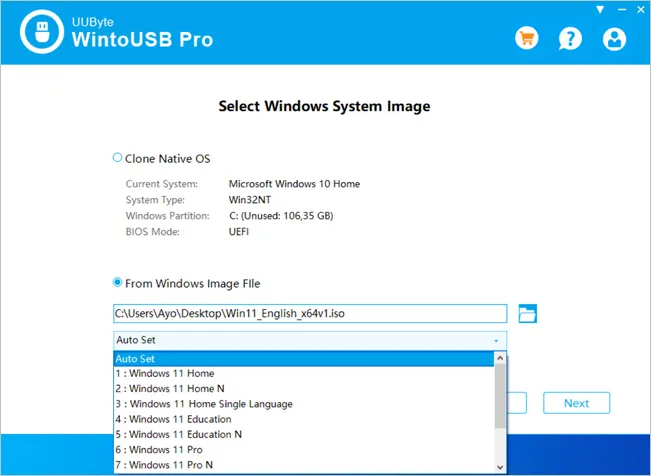This screenshot has height=476, width=651.
Task: Choose Windows 11 Home Single Language
Action: (304, 404)
